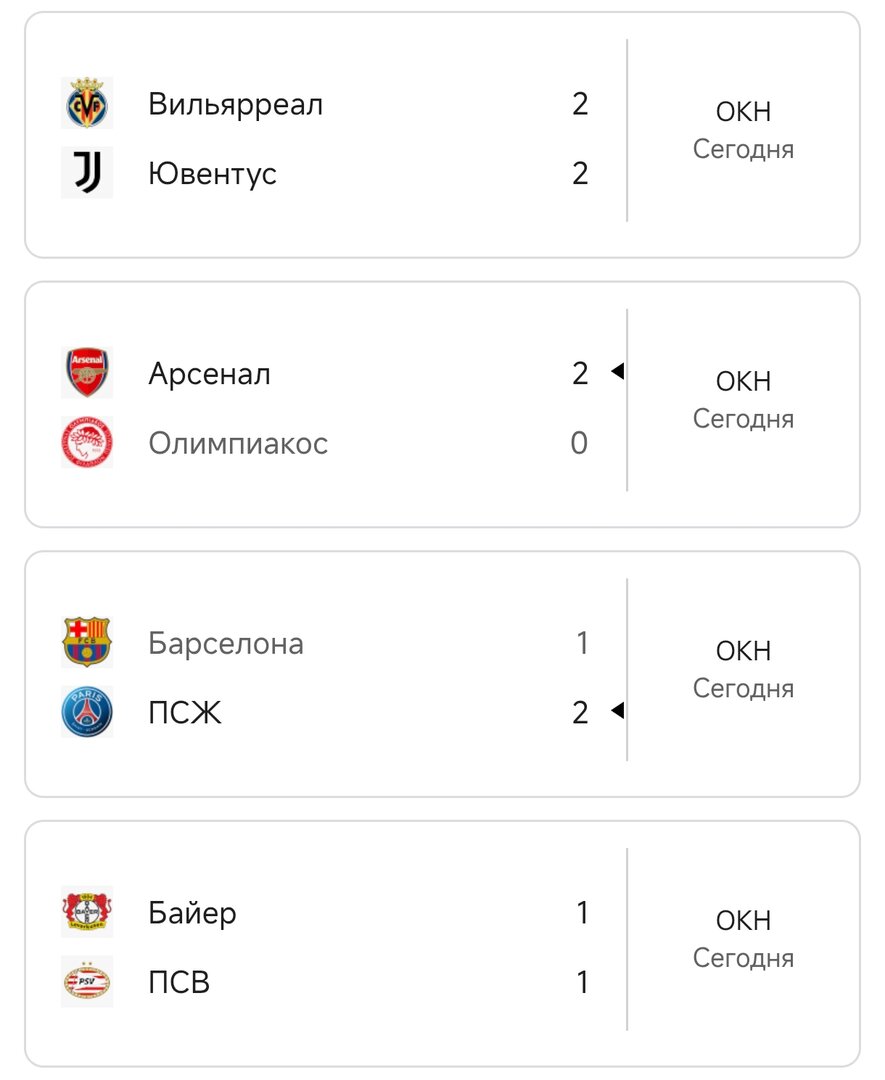Select the PSG club logo icon
This screenshot has height=1080, width=885.
(x=87, y=713)
